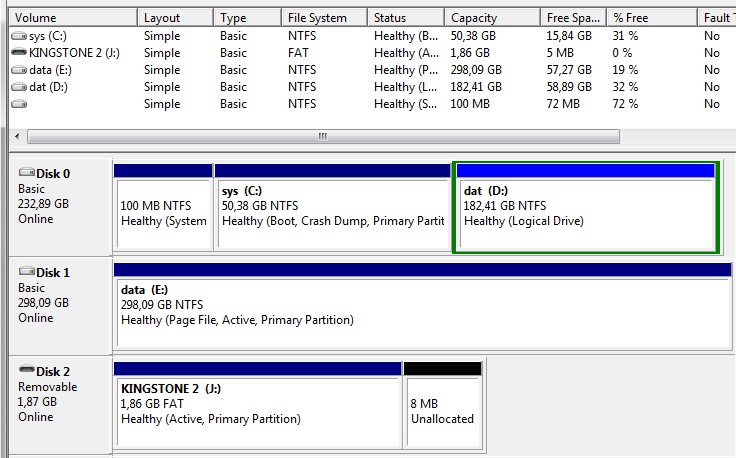Sort list by Capacity column header
736x458 pixels.
coord(492,18)
